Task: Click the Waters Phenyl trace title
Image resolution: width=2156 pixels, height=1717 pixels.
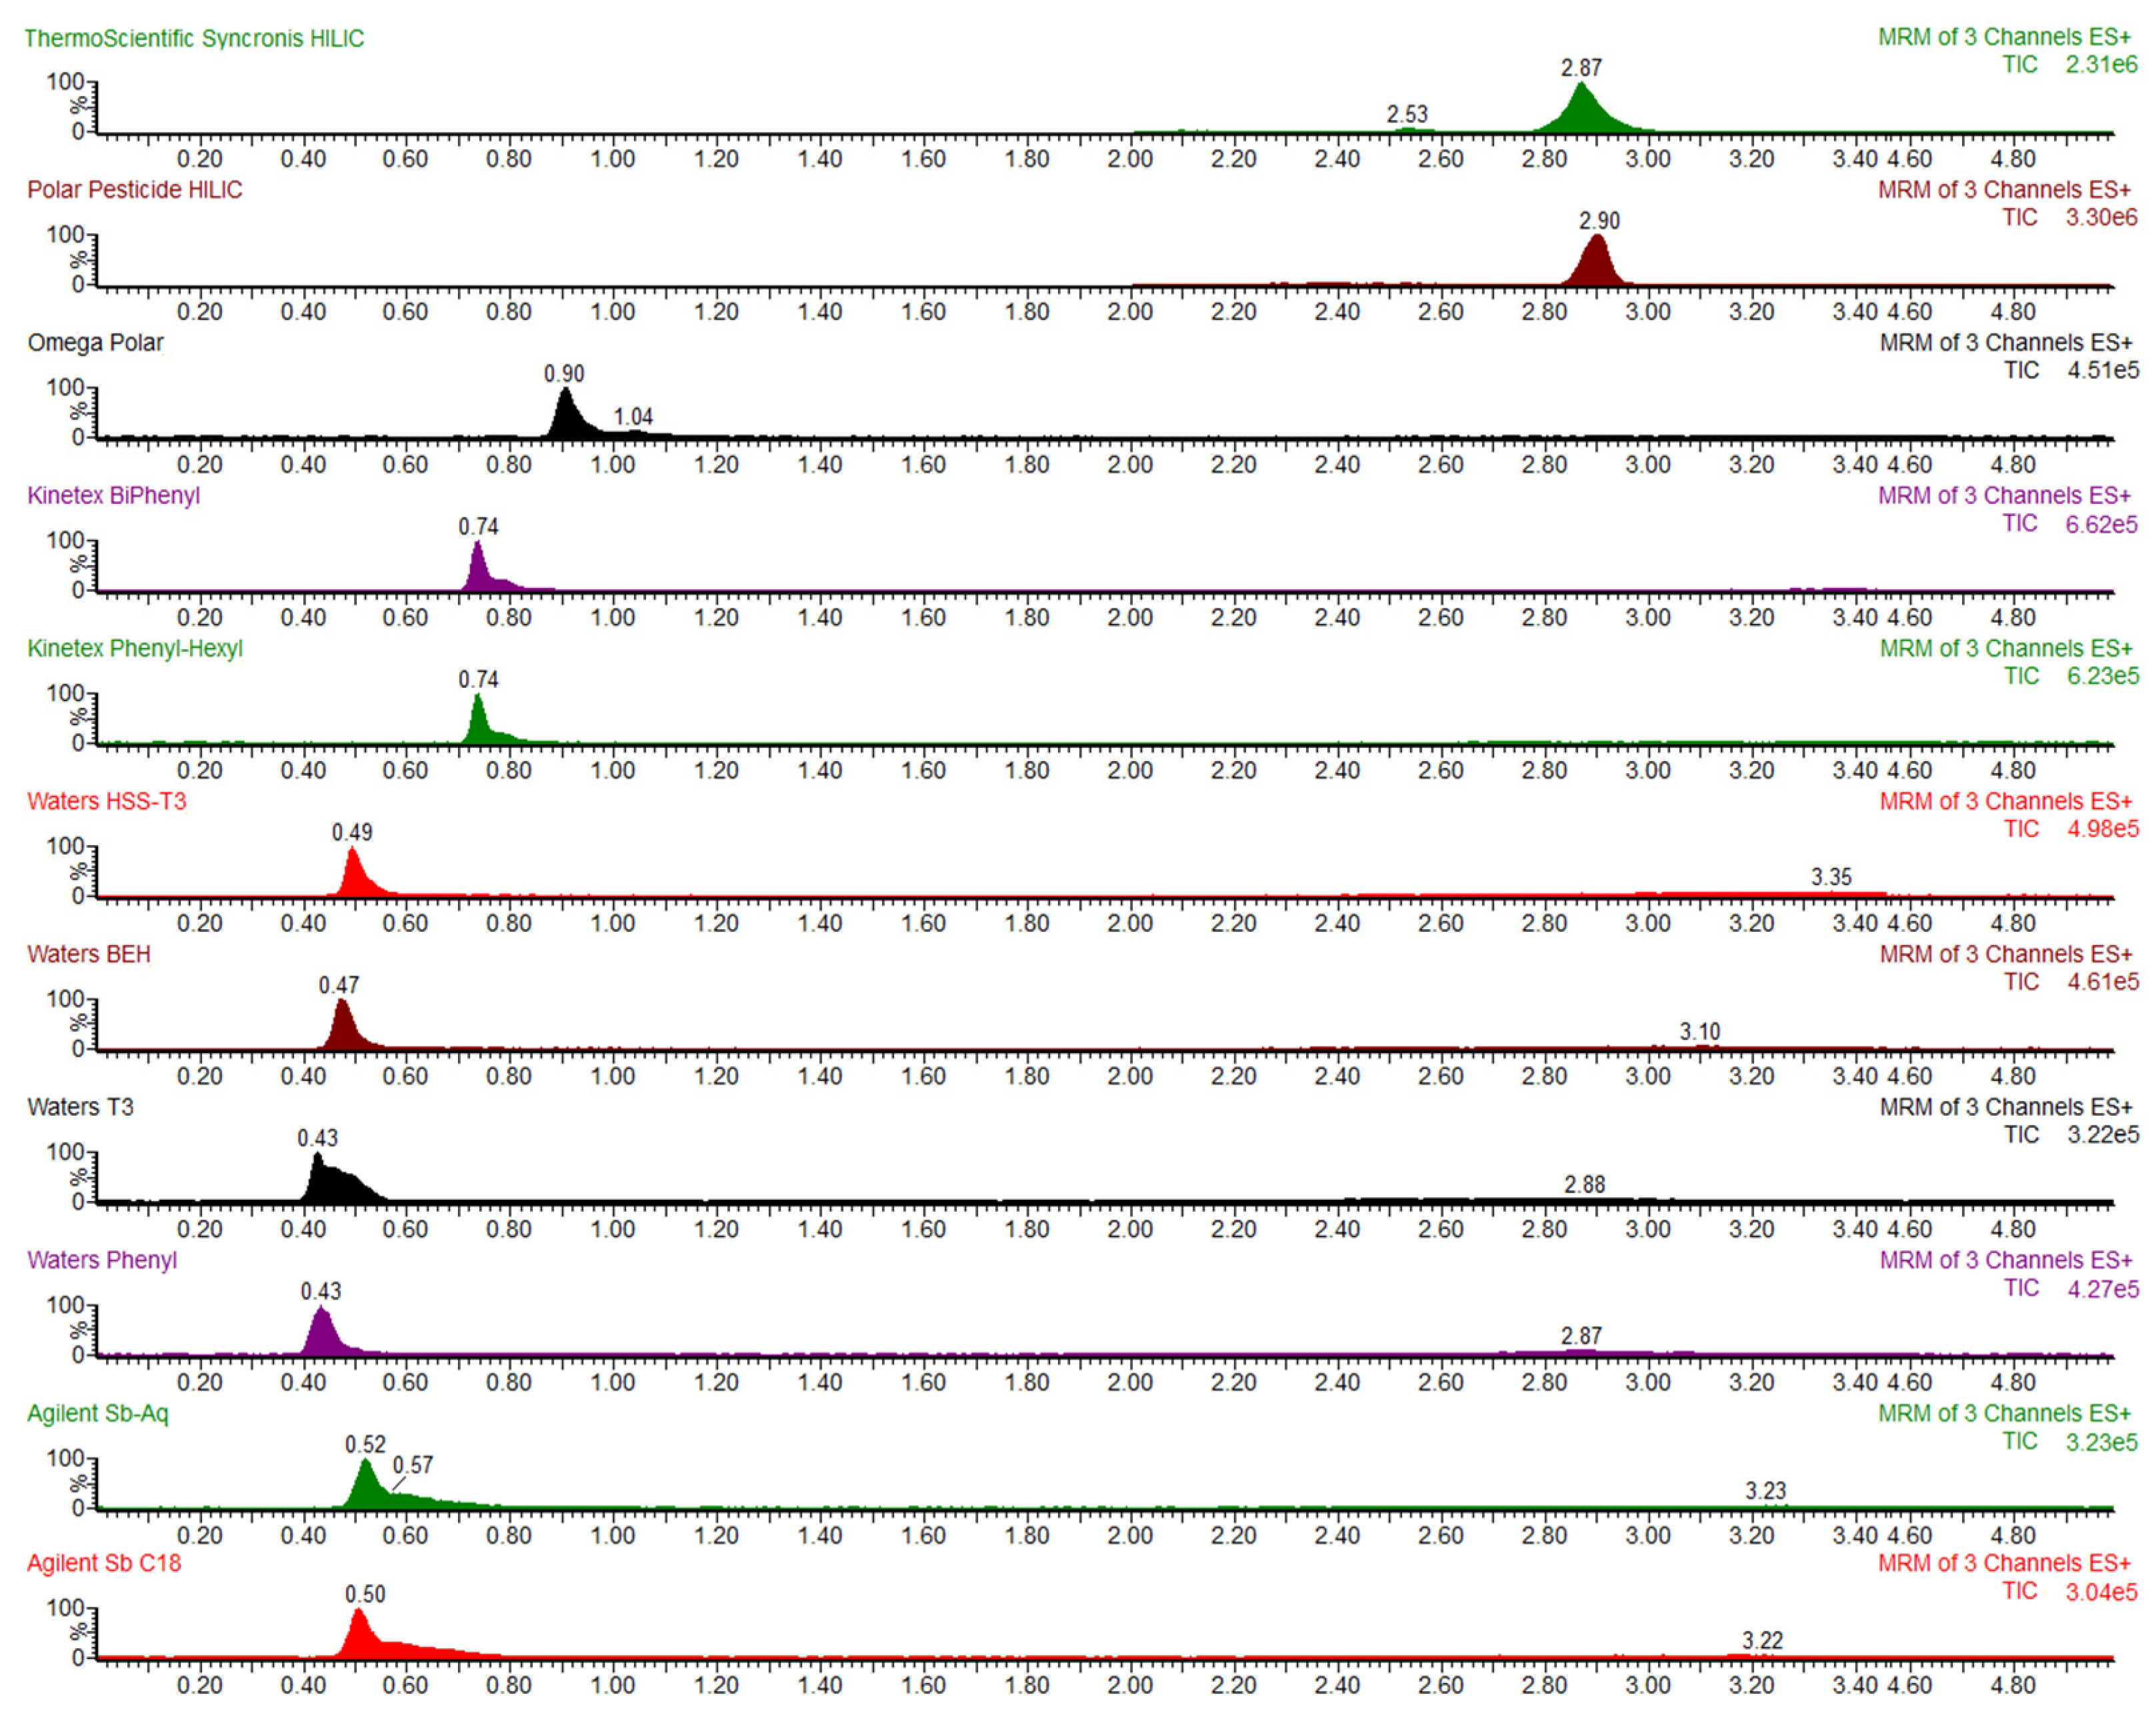Action: tap(102, 1260)
